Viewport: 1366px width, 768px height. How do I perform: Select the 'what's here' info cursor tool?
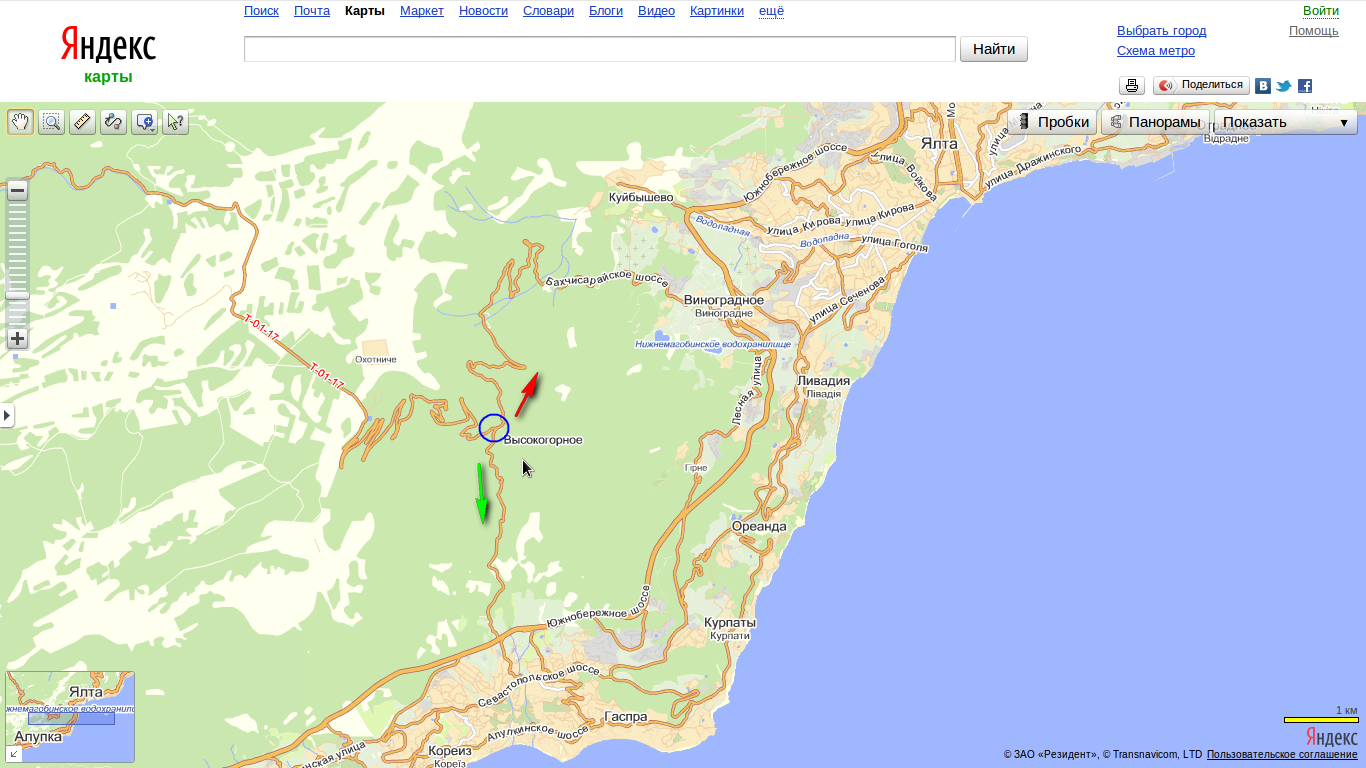[x=175, y=122]
